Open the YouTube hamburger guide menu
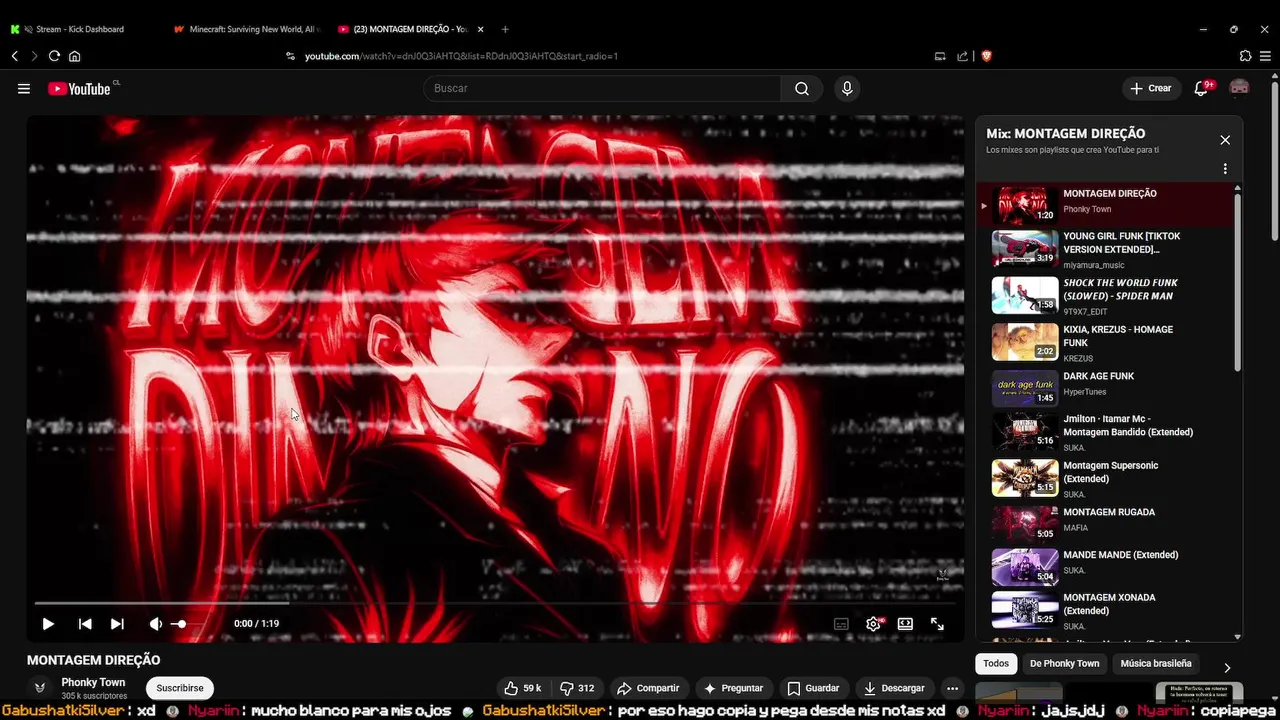The image size is (1280, 720). (x=23, y=88)
